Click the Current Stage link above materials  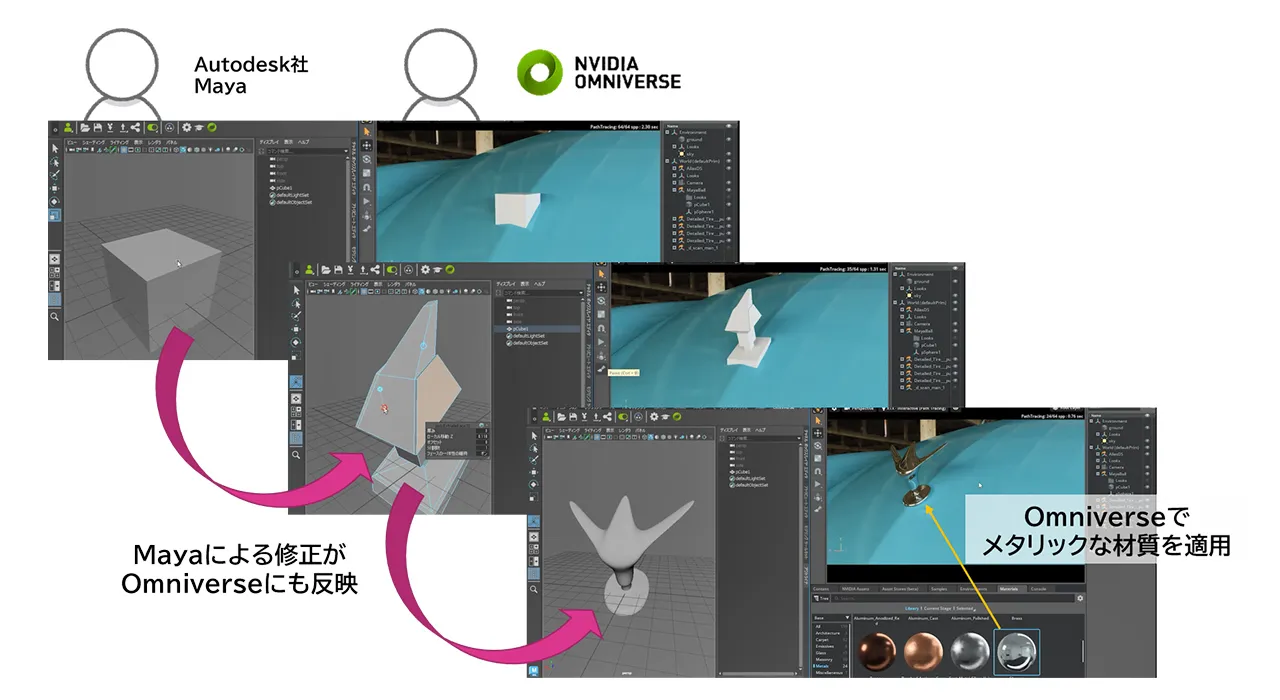937,608
